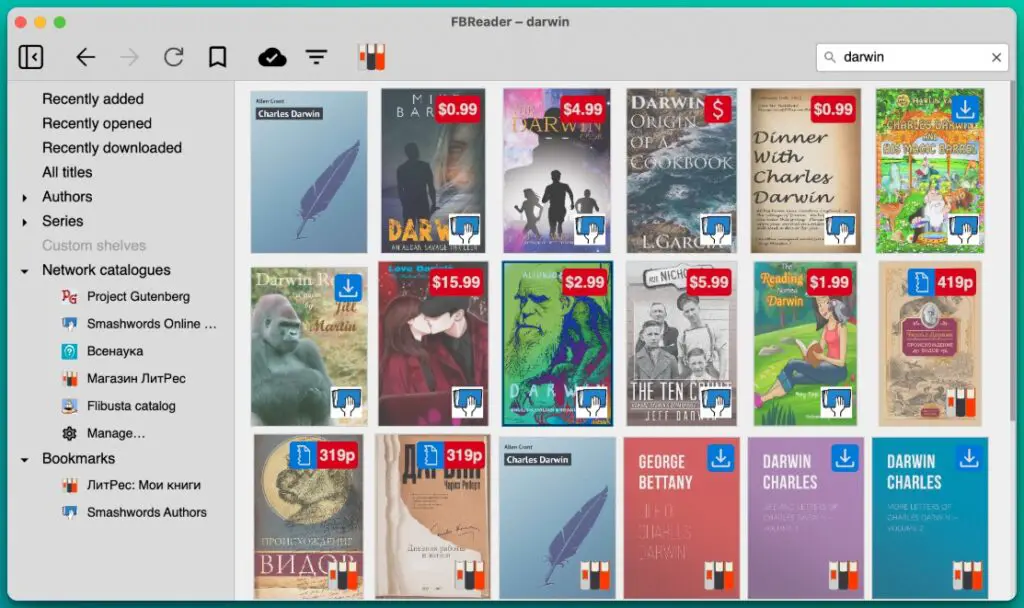1024x608 pixels.
Task: Click the $15.99 price badge
Action: [x=455, y=282]
